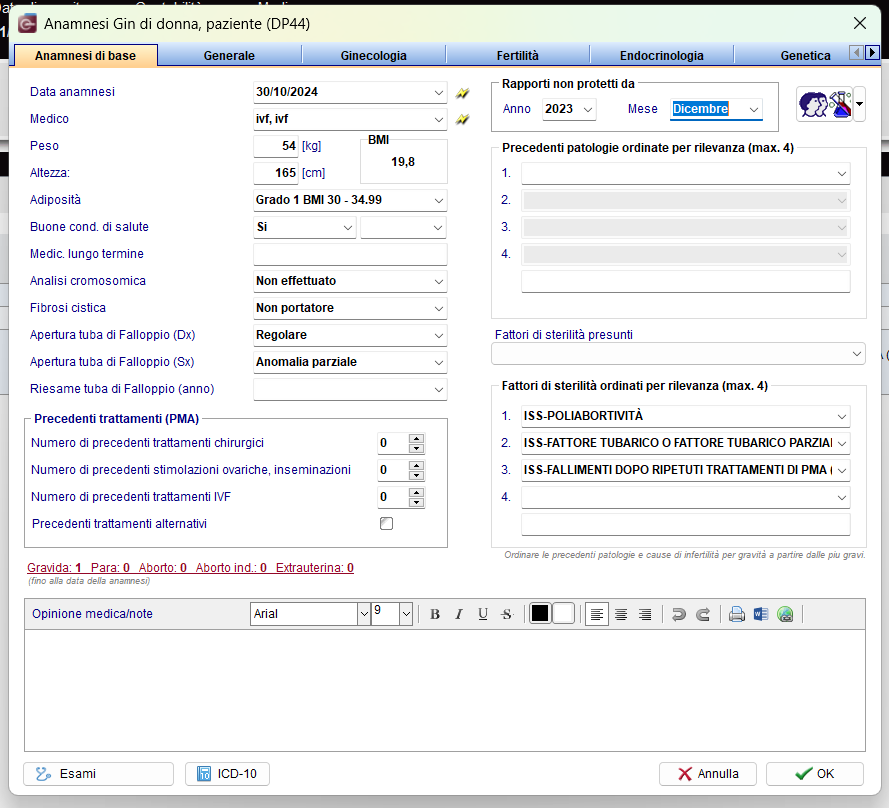Image resolution: width=889 pixels, height=808 pixels.
Task: Print the medical opinion note
Action: (x=736, y=614)
